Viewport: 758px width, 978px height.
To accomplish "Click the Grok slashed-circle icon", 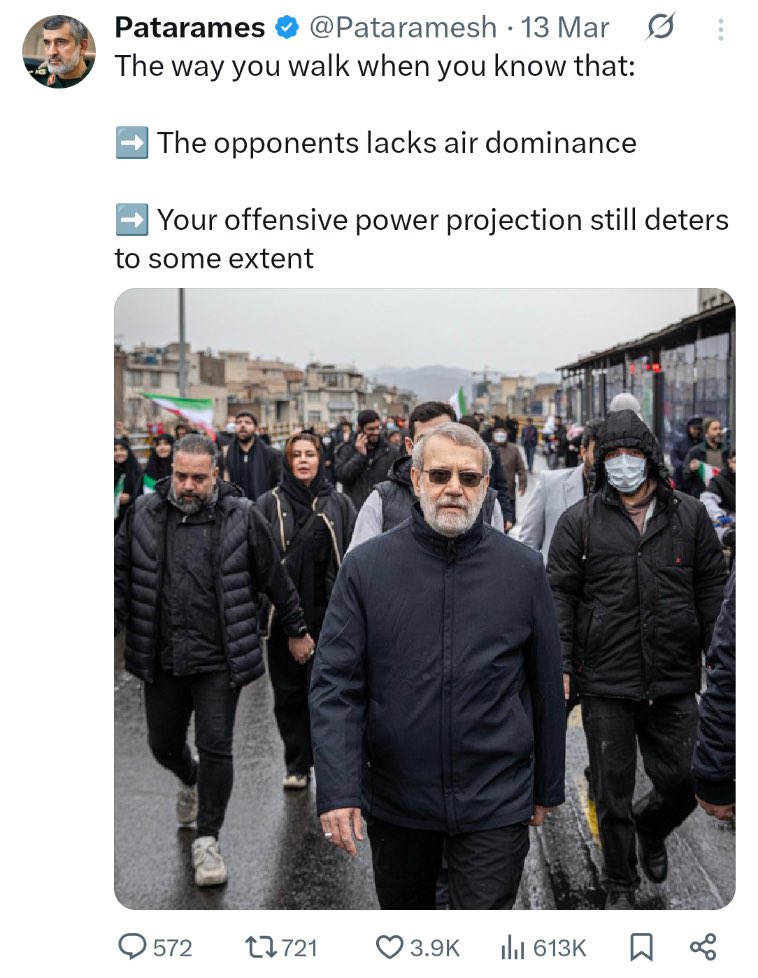I will point(659,27).
